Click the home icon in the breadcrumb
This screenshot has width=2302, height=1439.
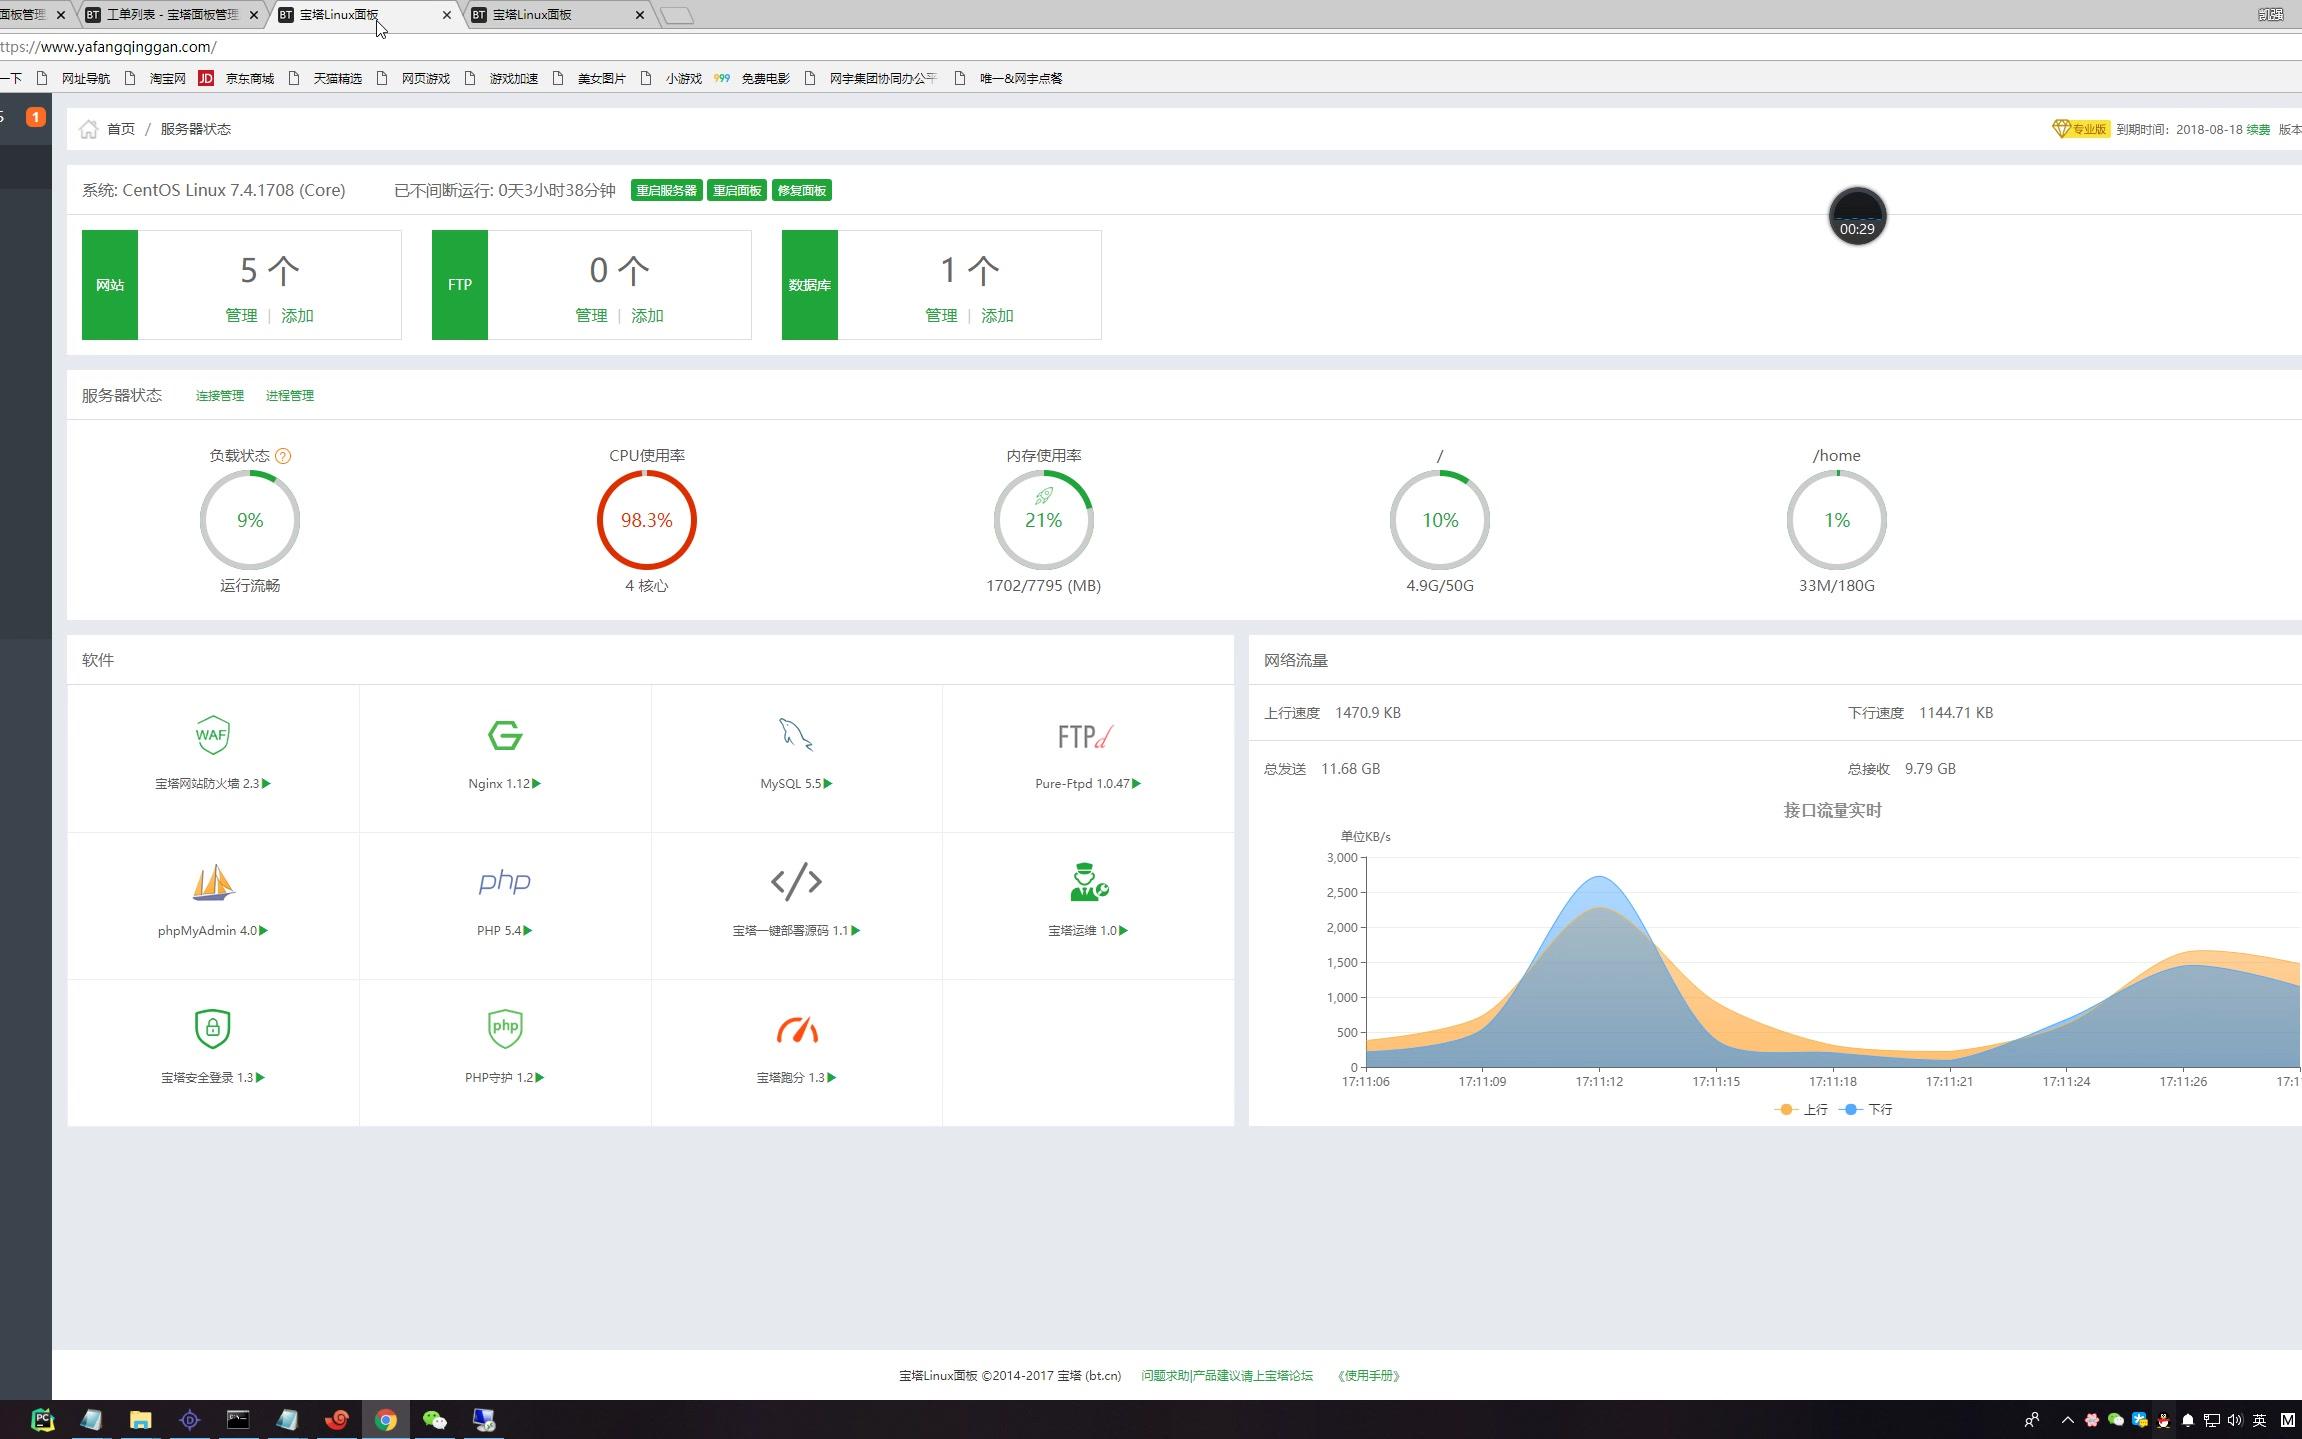pyautogui.click(x=89, y=129)
